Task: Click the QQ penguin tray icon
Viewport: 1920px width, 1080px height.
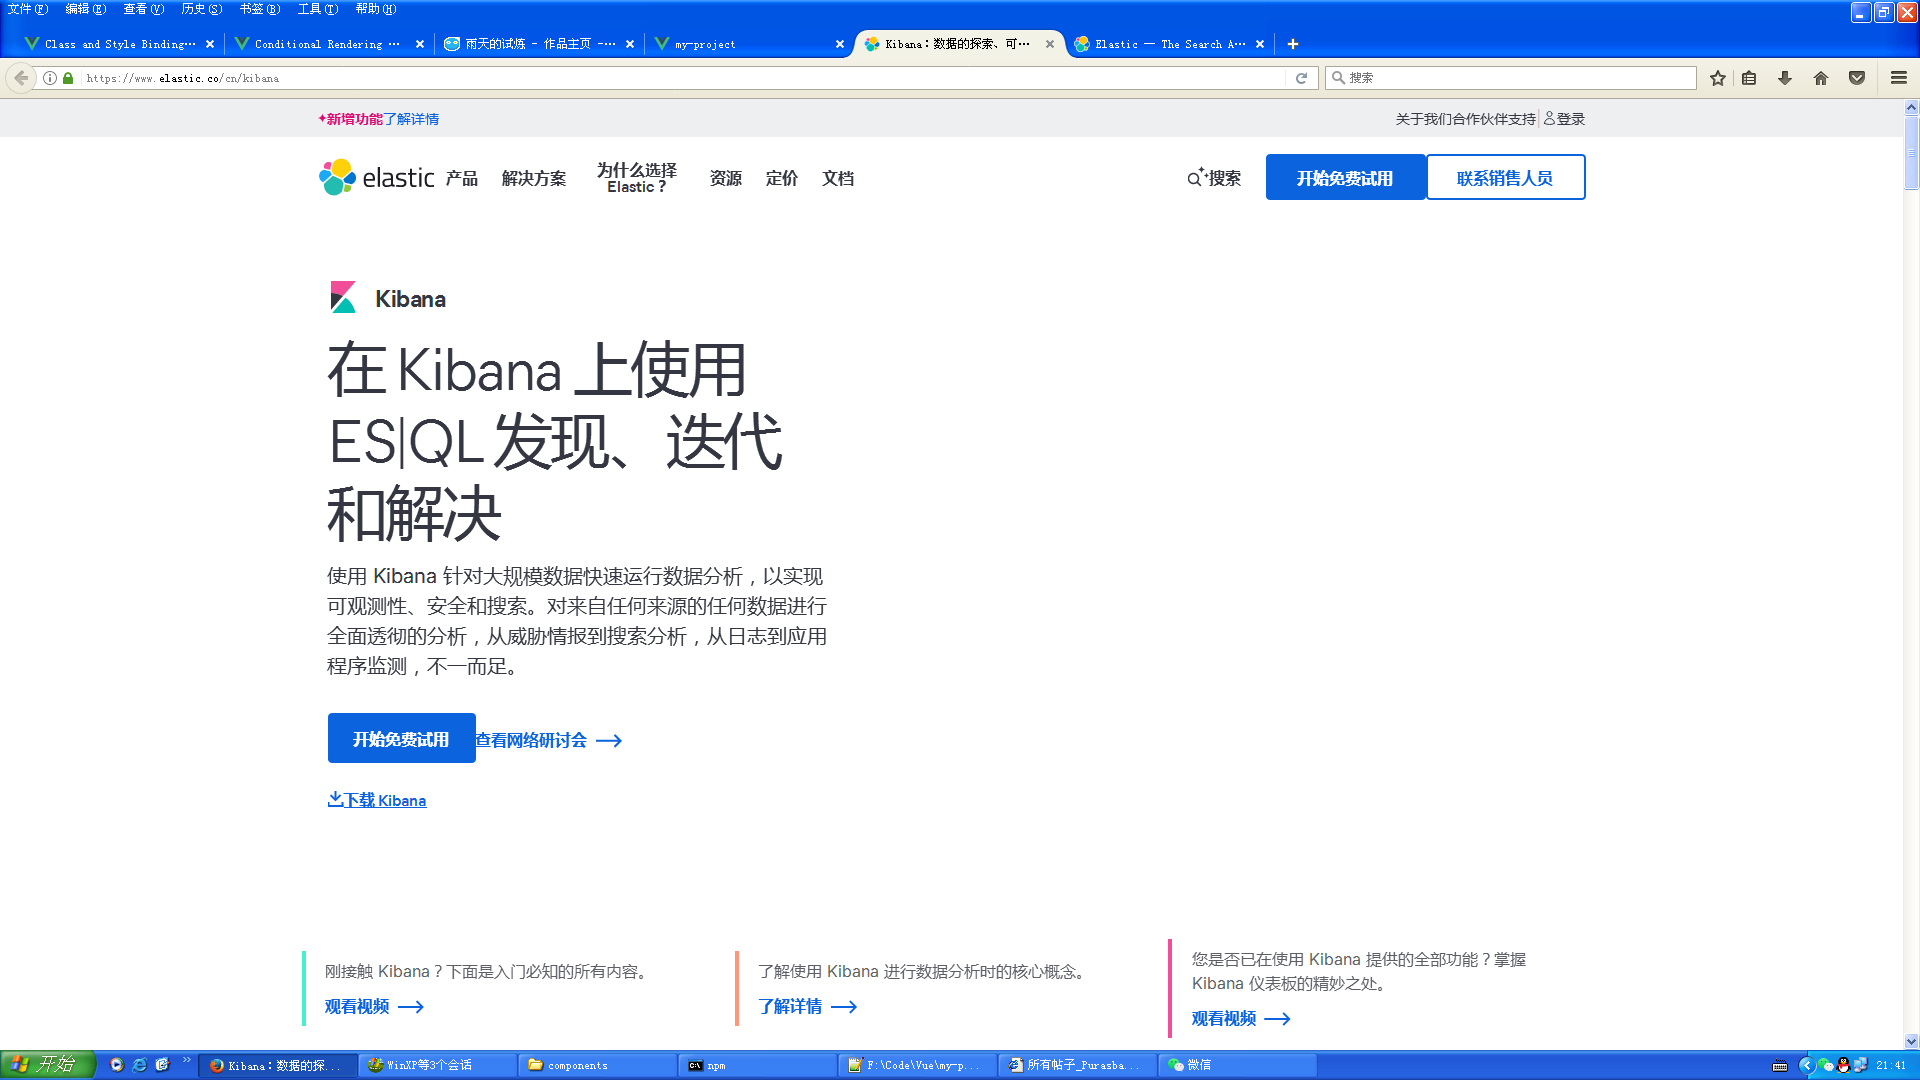Action: click(x=1843, y=1065)
